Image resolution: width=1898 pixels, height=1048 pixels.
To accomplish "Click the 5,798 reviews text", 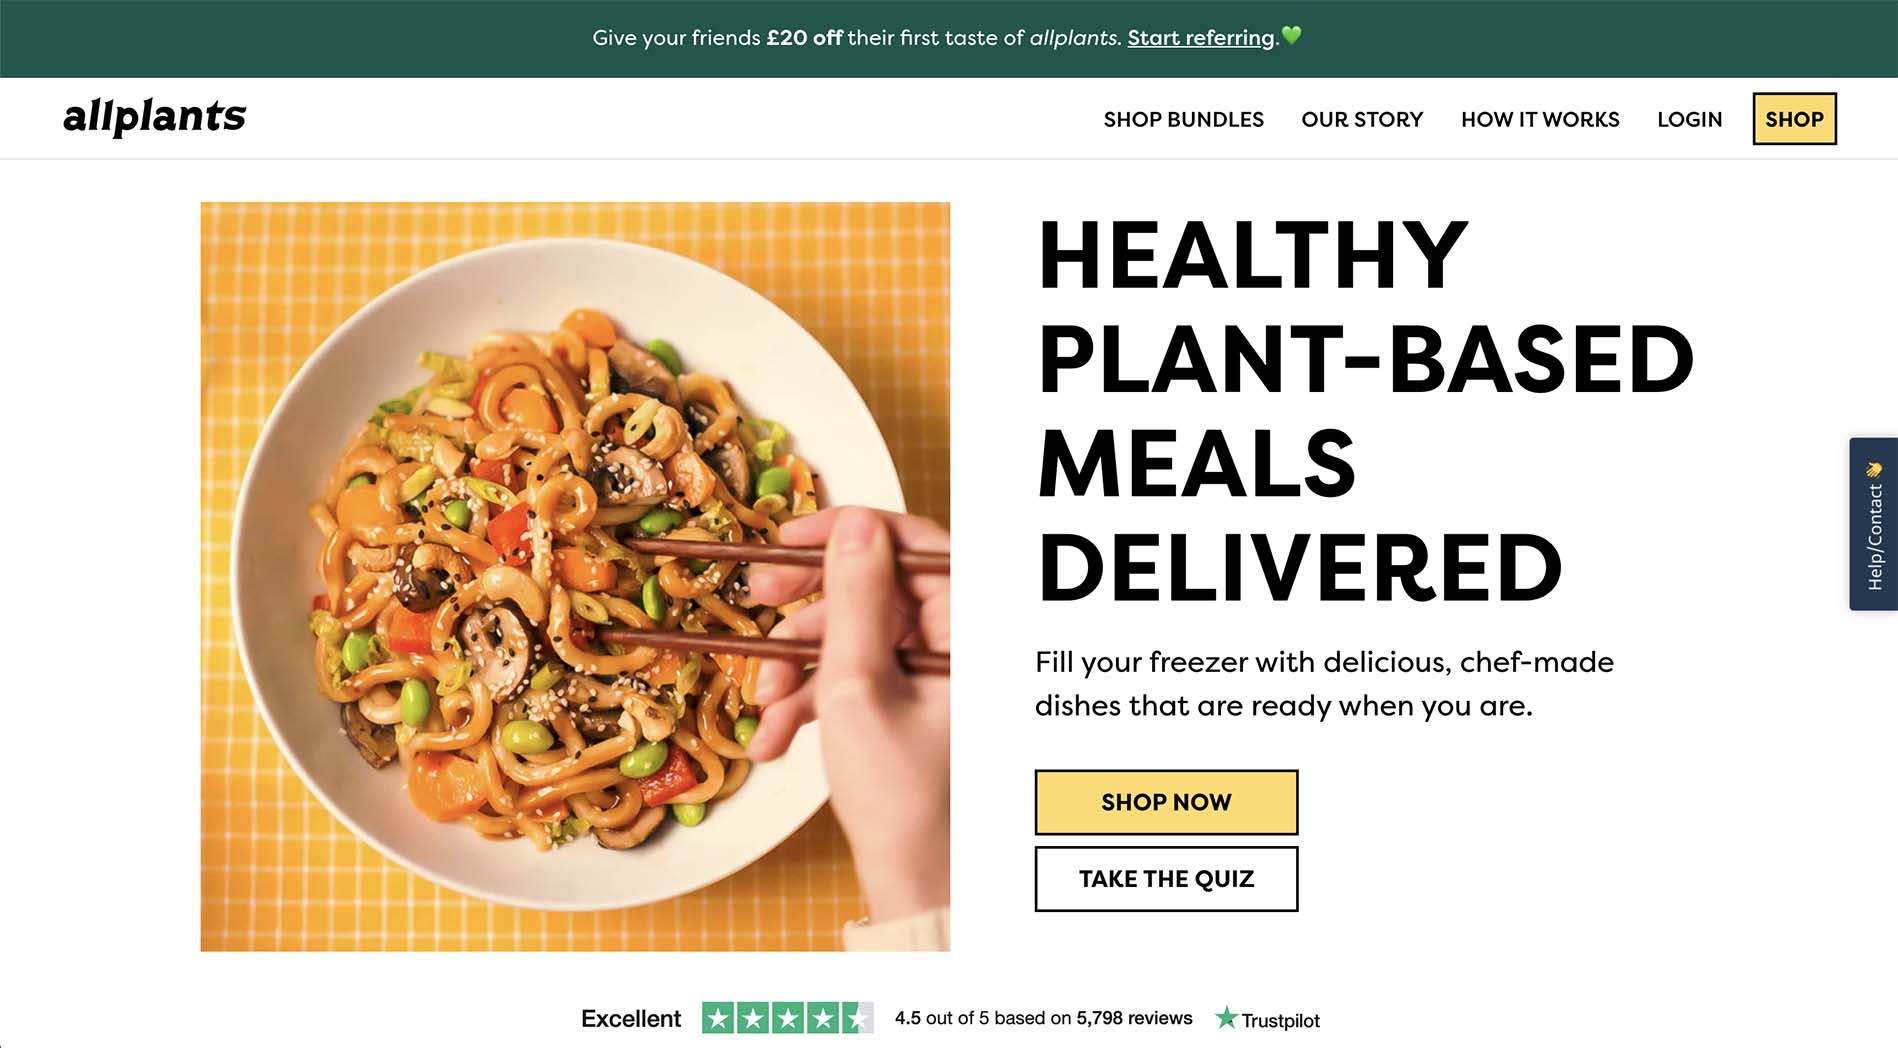I will point(1134,1018).
